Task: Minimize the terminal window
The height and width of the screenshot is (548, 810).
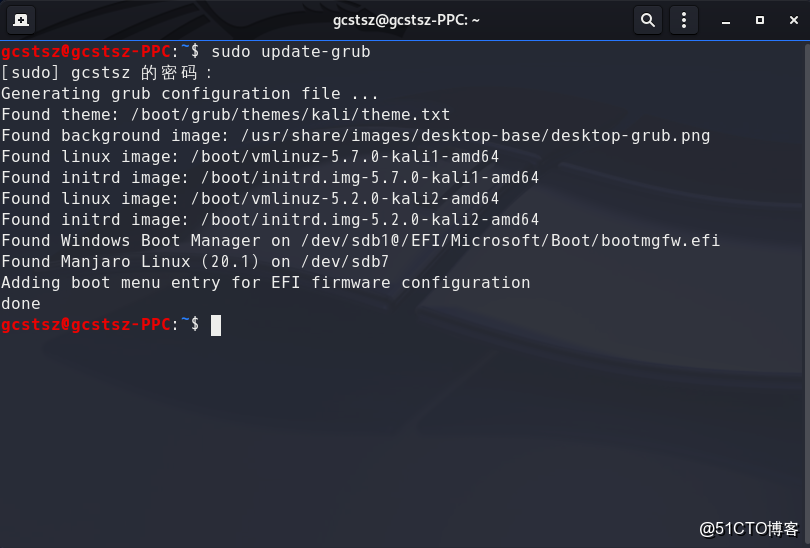Action: [726, 21]
